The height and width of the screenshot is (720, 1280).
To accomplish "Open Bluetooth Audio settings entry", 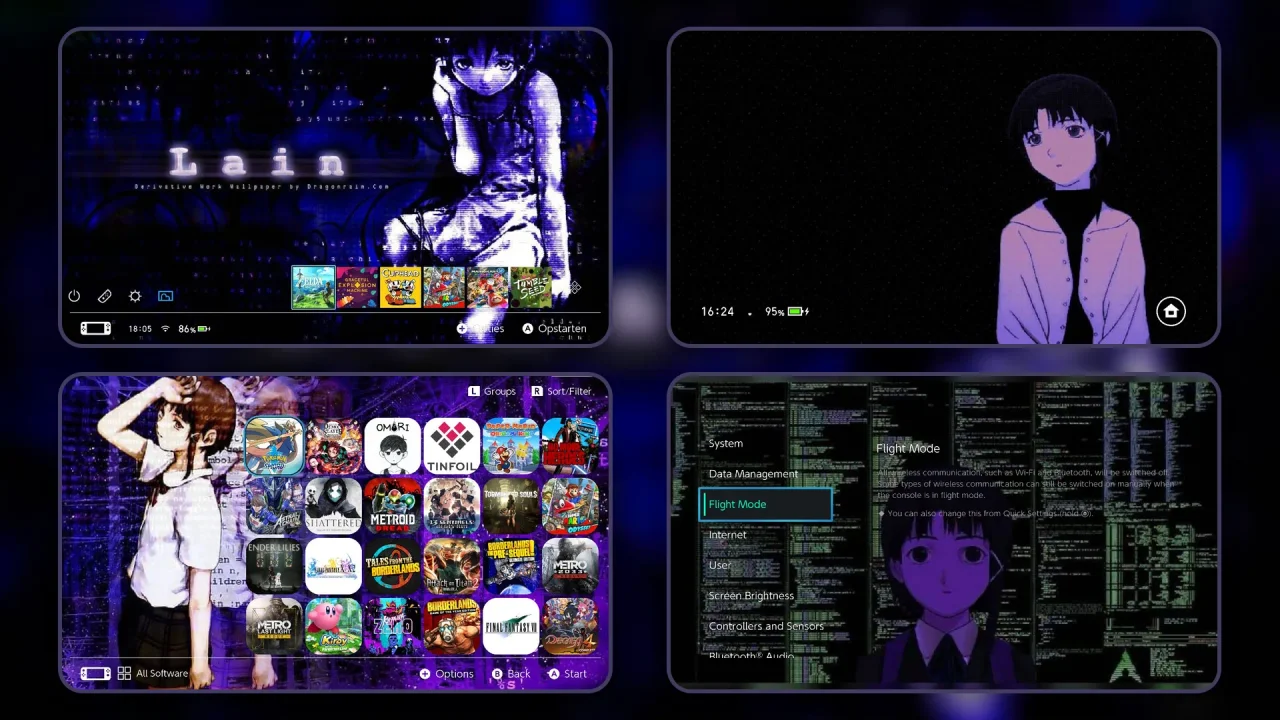I will (751, 656).
